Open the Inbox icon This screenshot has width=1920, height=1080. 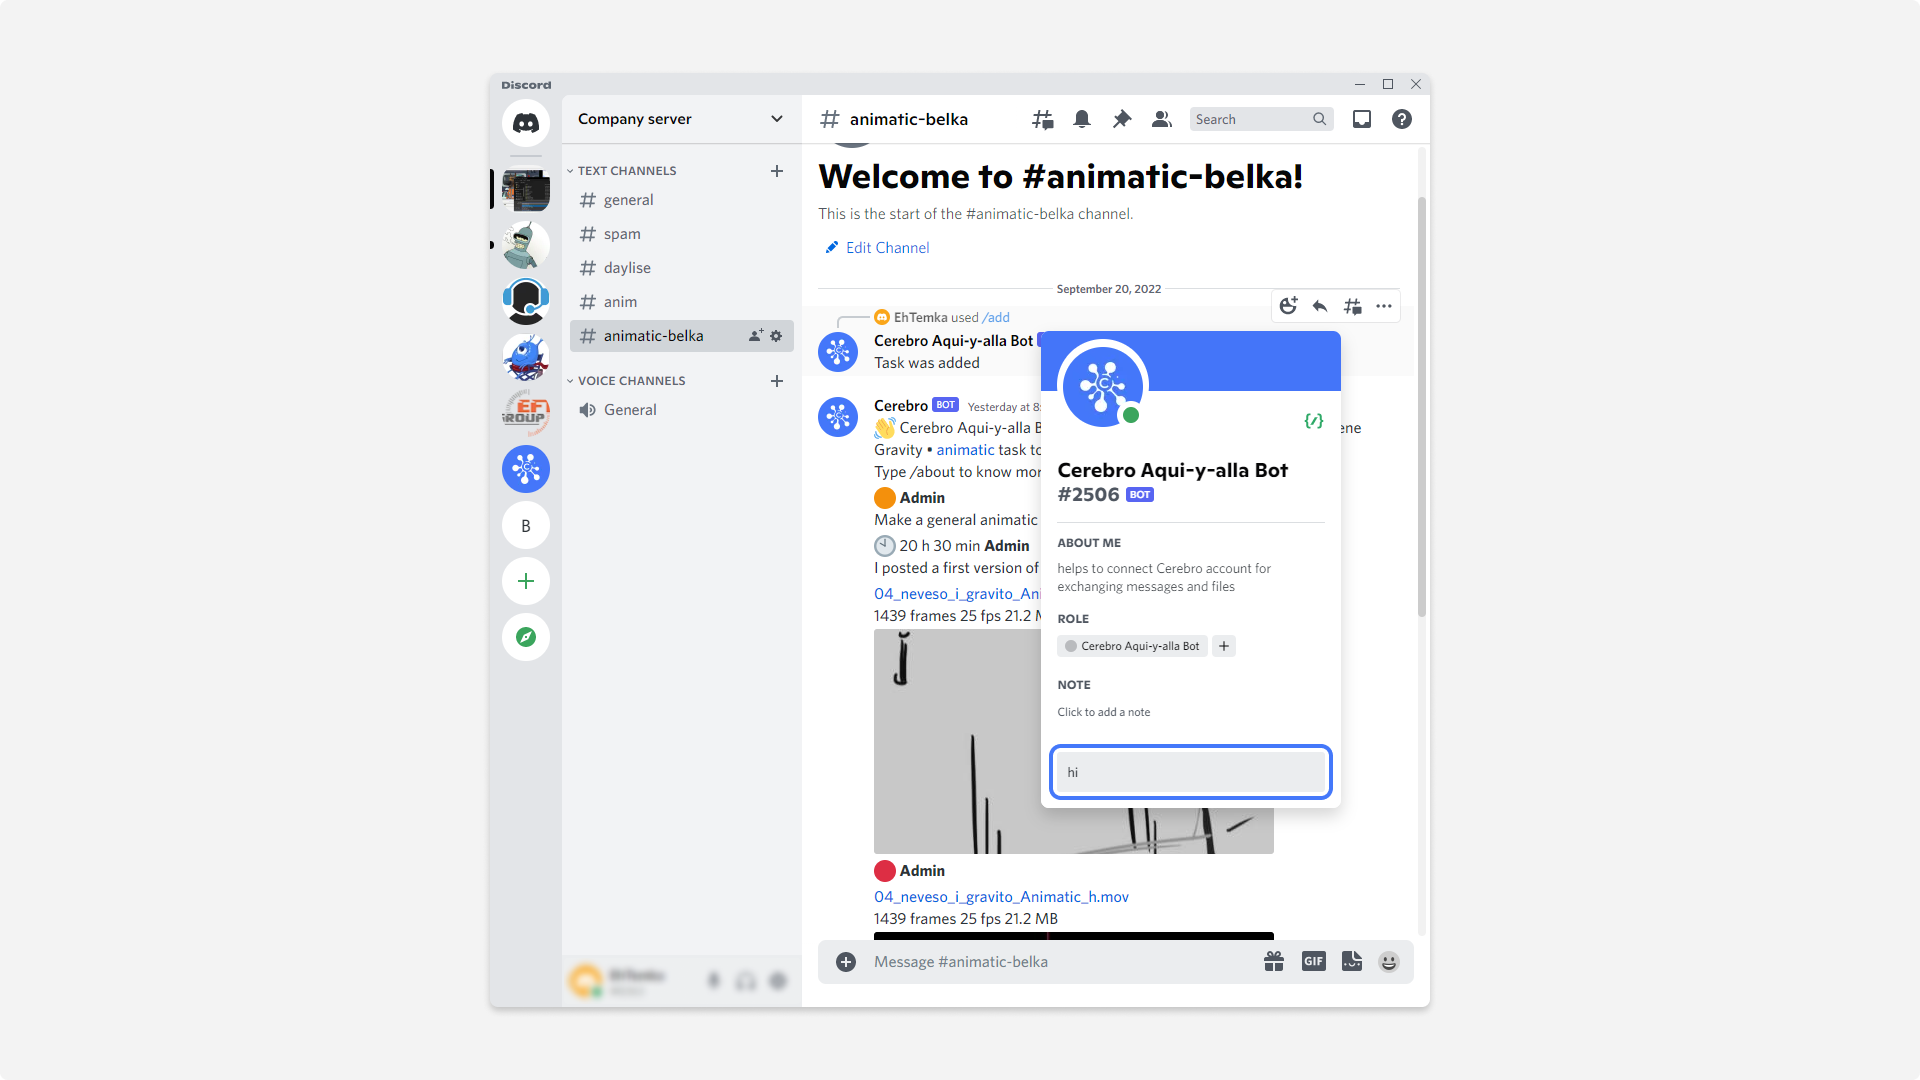coord(1362,119)
